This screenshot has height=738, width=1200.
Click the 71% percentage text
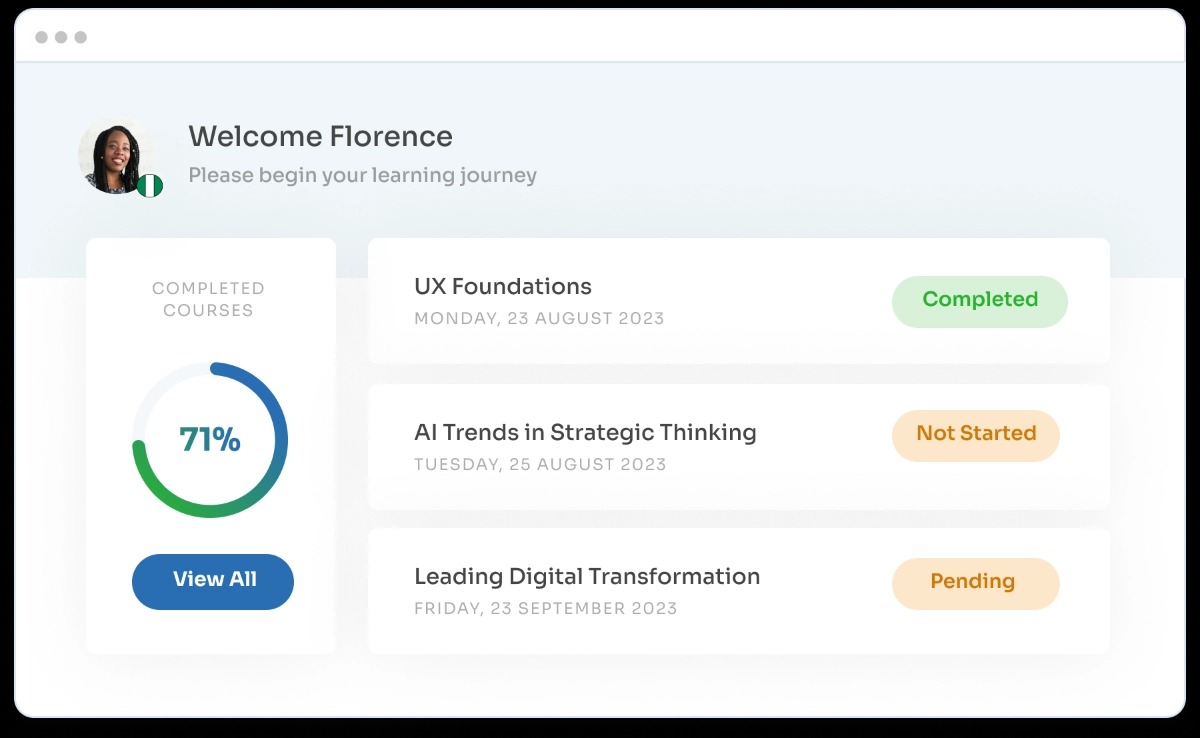210,440
